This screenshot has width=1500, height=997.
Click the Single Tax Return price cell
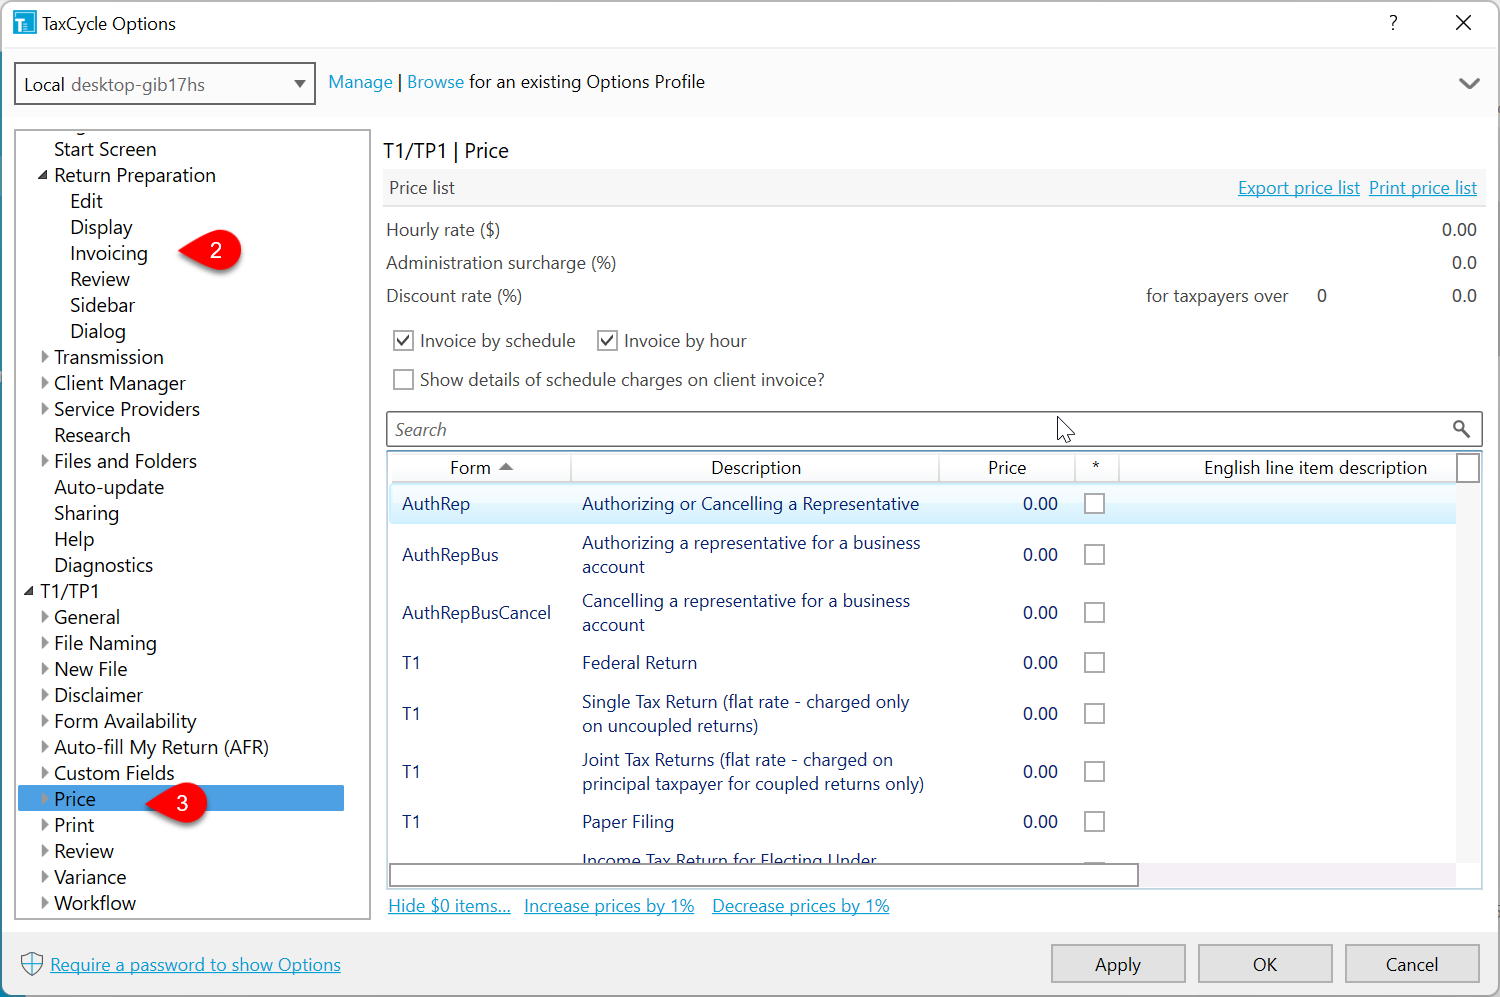pos(1040,714)
